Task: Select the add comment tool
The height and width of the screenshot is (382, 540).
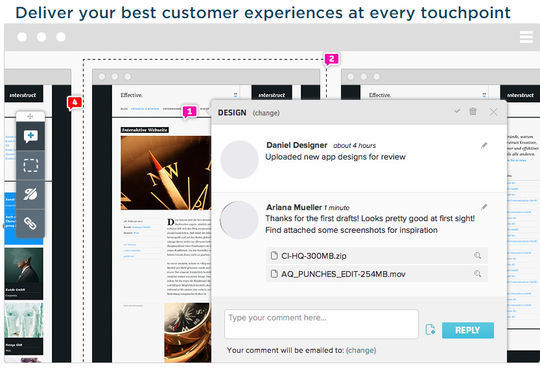Action: pyautogui.click(x=30, y=136)
